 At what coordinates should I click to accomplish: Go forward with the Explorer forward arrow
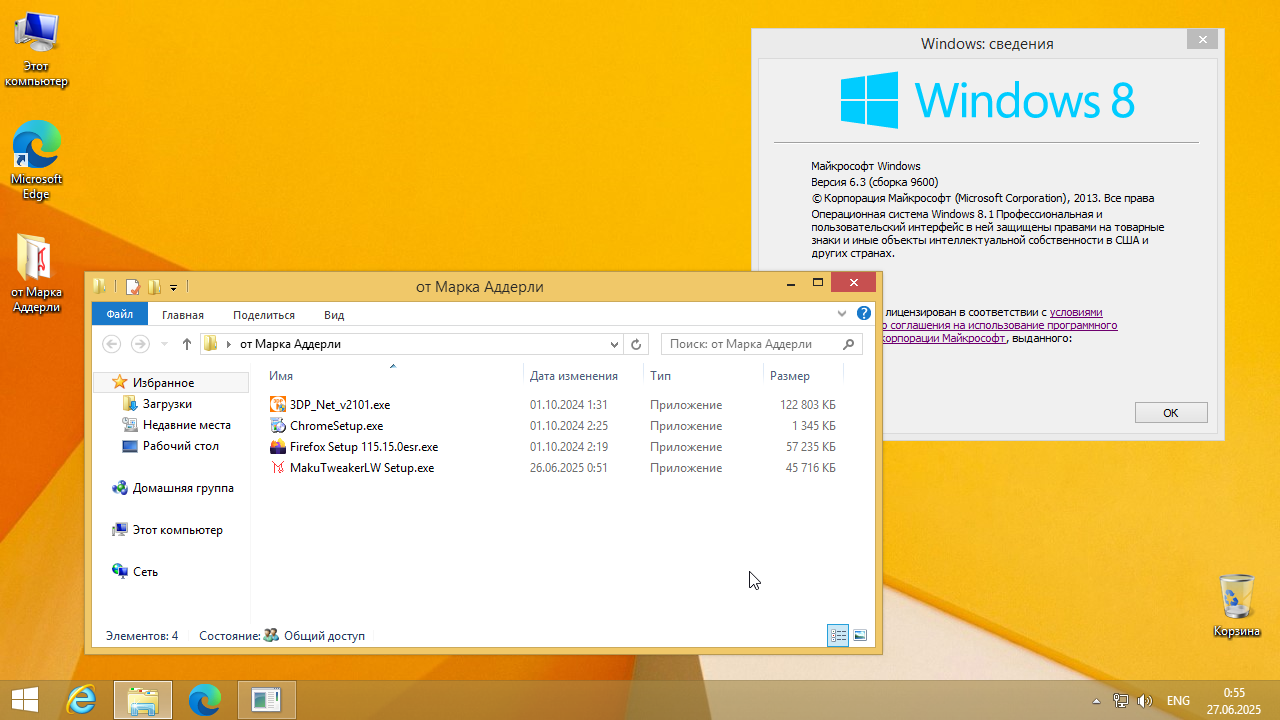pos(141,344)
